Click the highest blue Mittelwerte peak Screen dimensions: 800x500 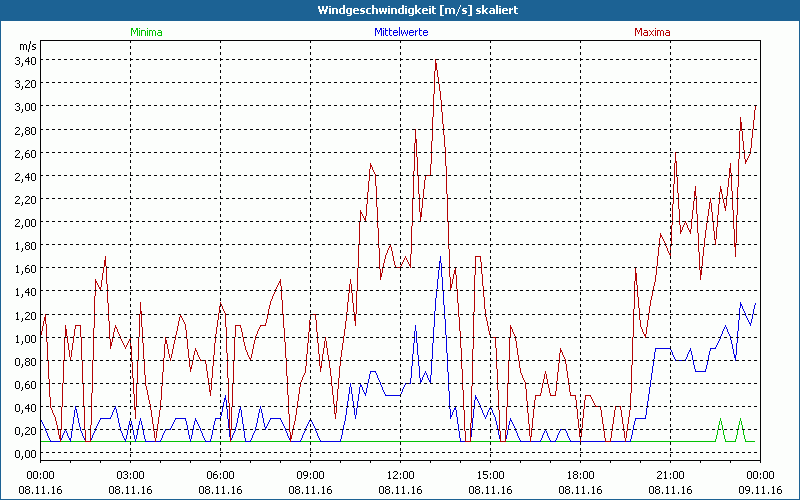tap(440, 257)
